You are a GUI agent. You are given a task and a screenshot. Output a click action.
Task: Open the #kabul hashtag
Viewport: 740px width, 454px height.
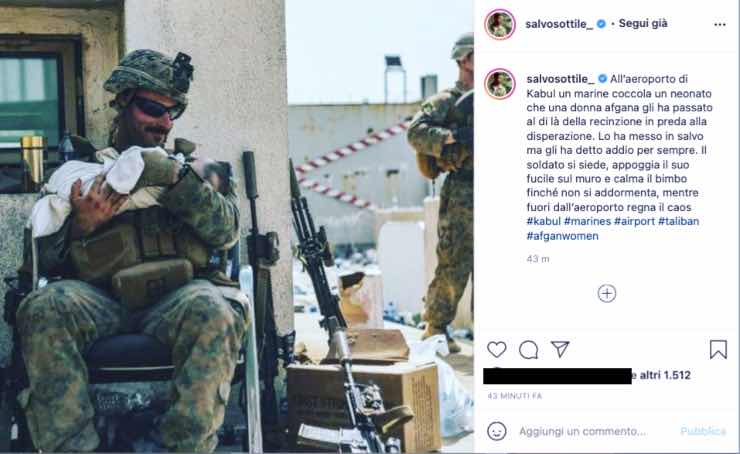(x=544, y=221)
